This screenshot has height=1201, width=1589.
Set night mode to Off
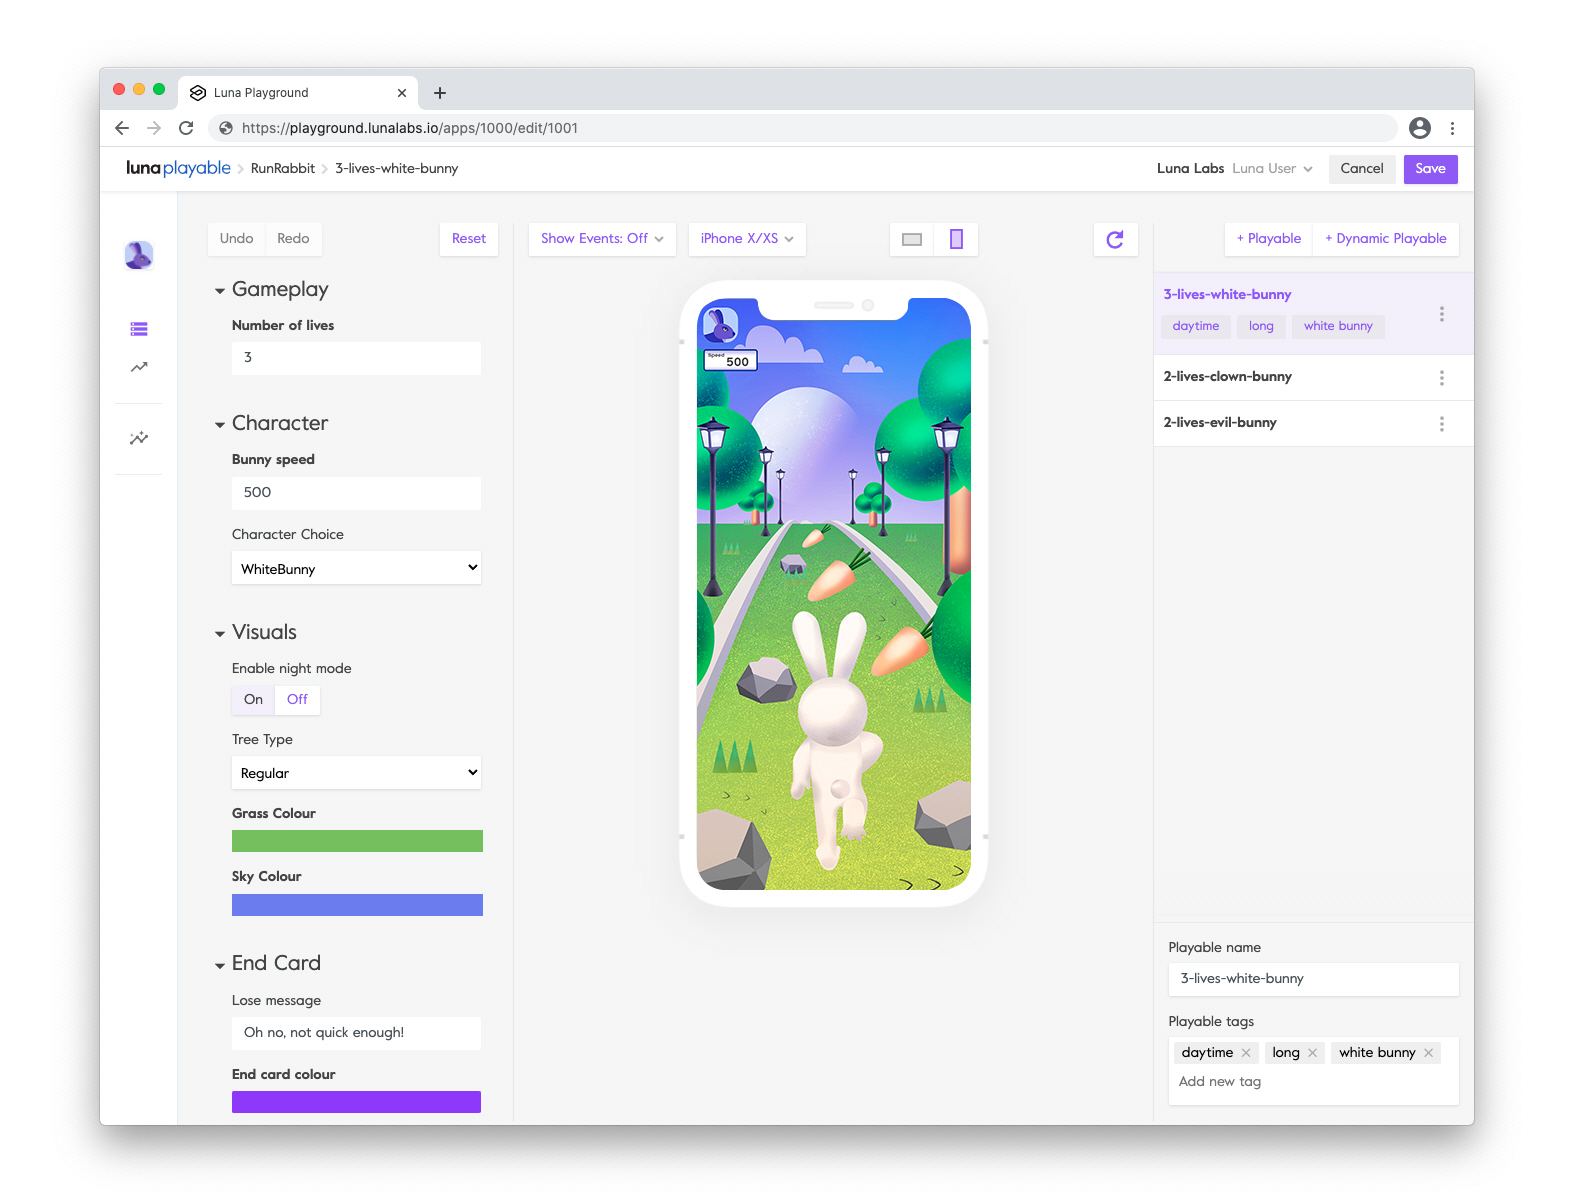pos(297,700)
